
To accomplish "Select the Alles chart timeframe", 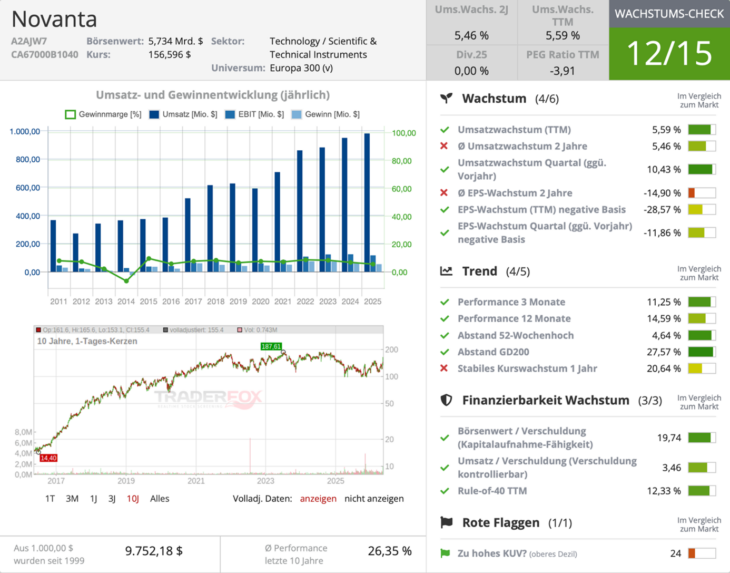I will tap(160, 499).
